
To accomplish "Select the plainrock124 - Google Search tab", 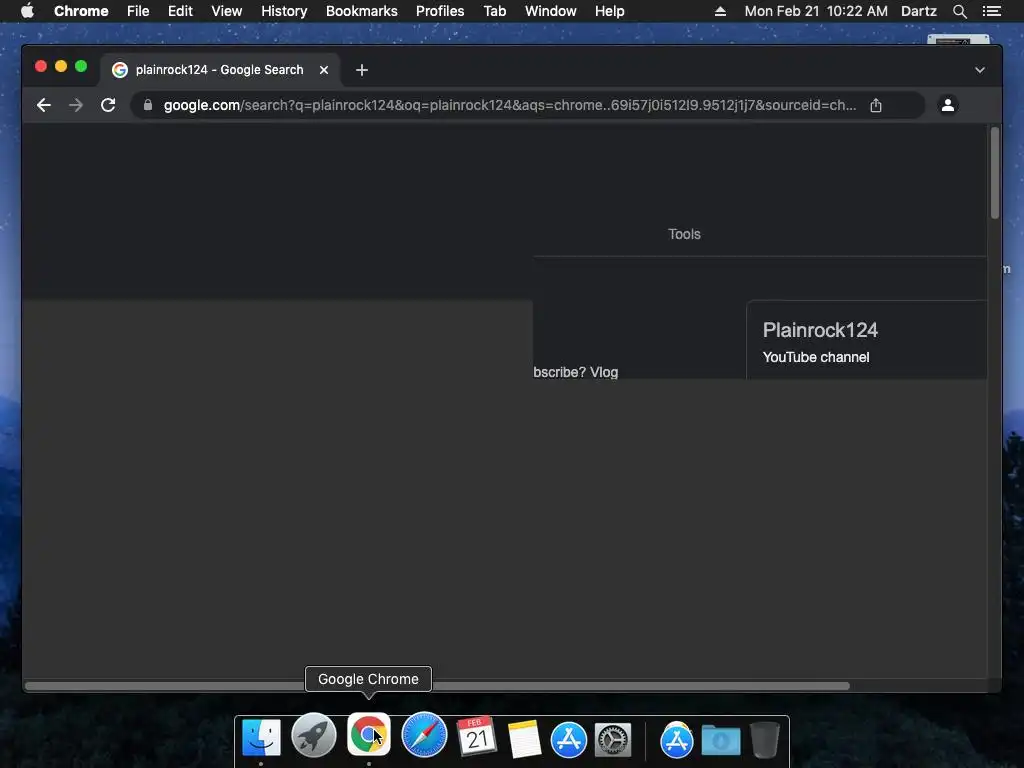I will [220, 70].
